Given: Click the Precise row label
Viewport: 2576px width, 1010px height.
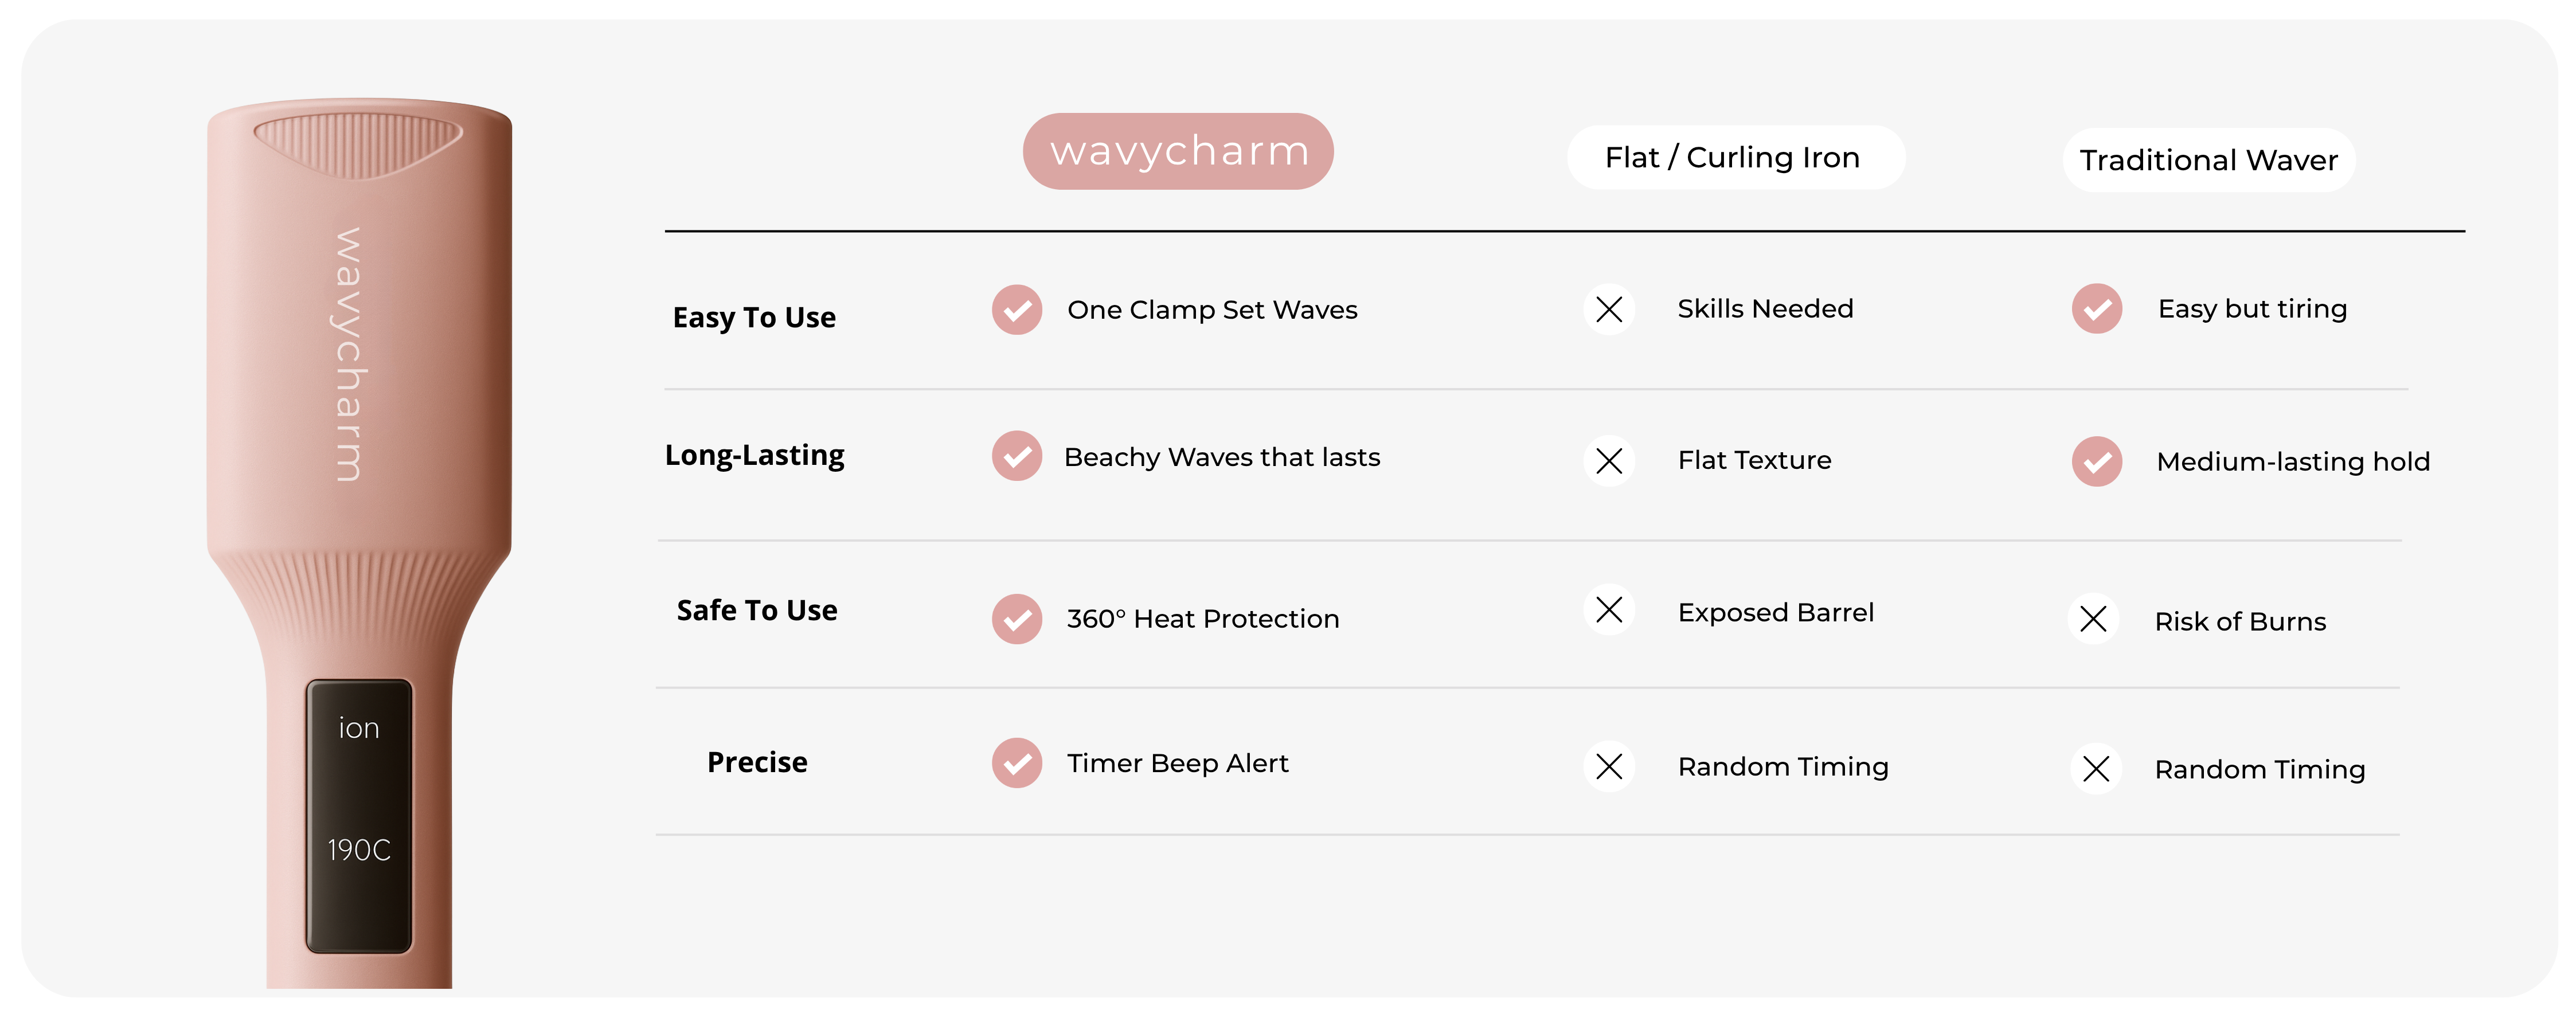Looking at the screenshot, I should tap(757, 763).
